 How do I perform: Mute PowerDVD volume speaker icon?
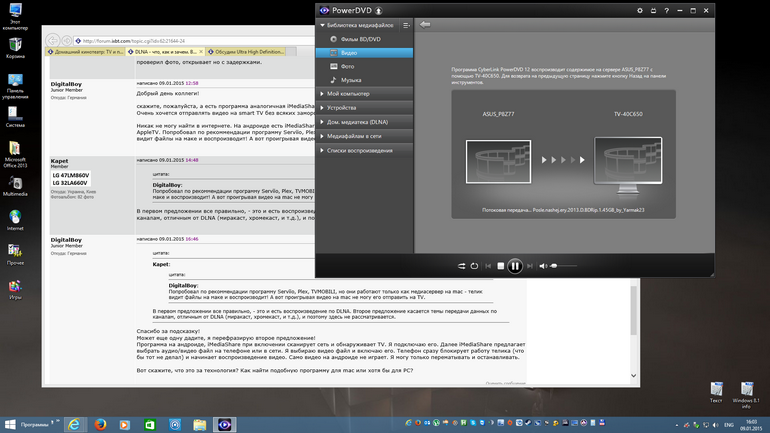pos(543,266)
